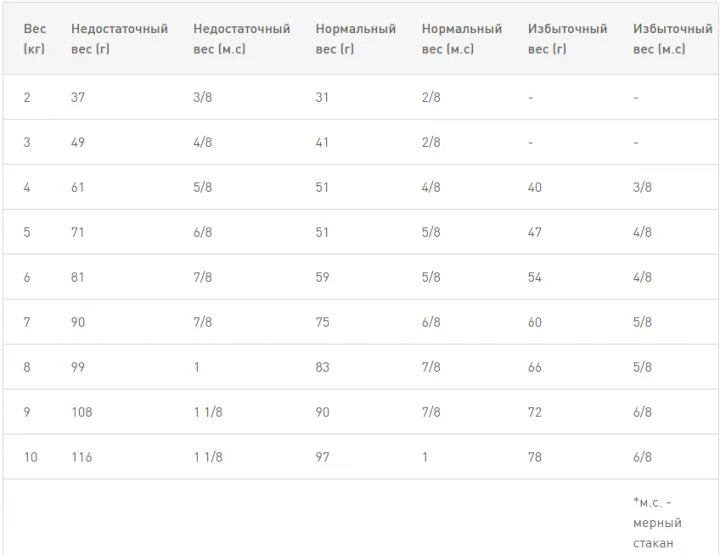
Task: Select the cell with value 75
Action: click(322, 322)
